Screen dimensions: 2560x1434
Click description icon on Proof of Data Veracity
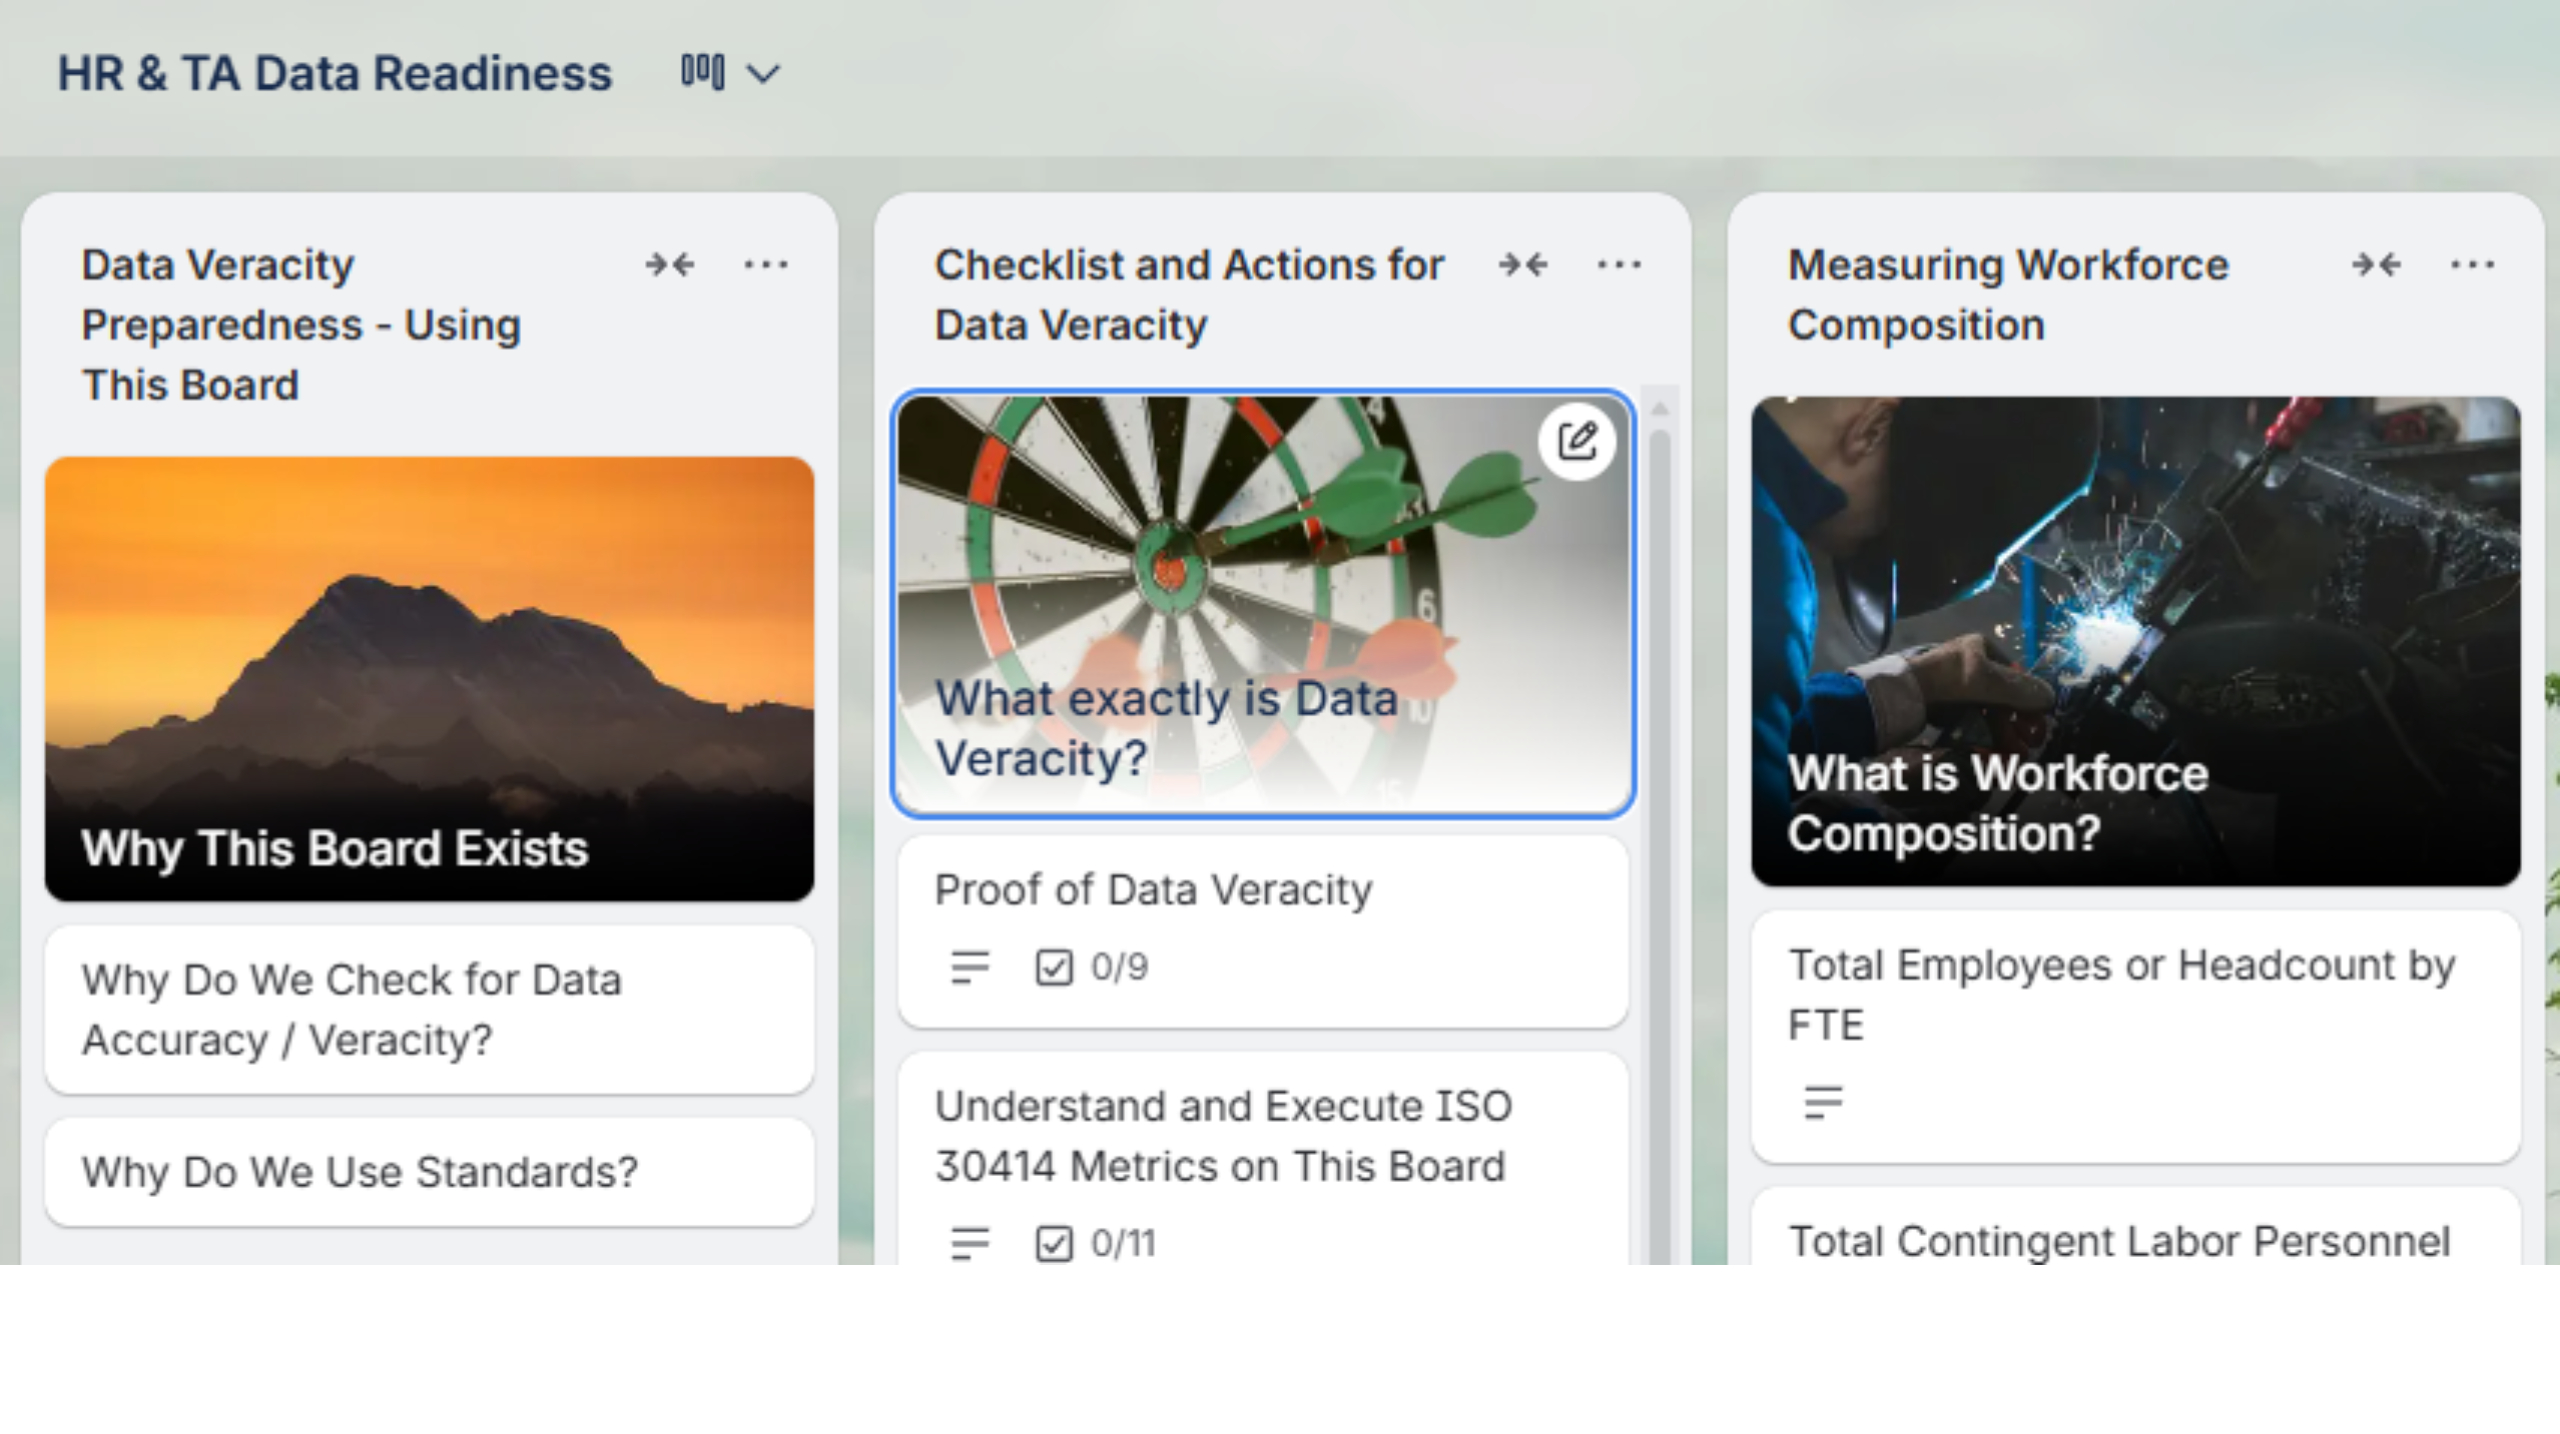click(969, 967)
